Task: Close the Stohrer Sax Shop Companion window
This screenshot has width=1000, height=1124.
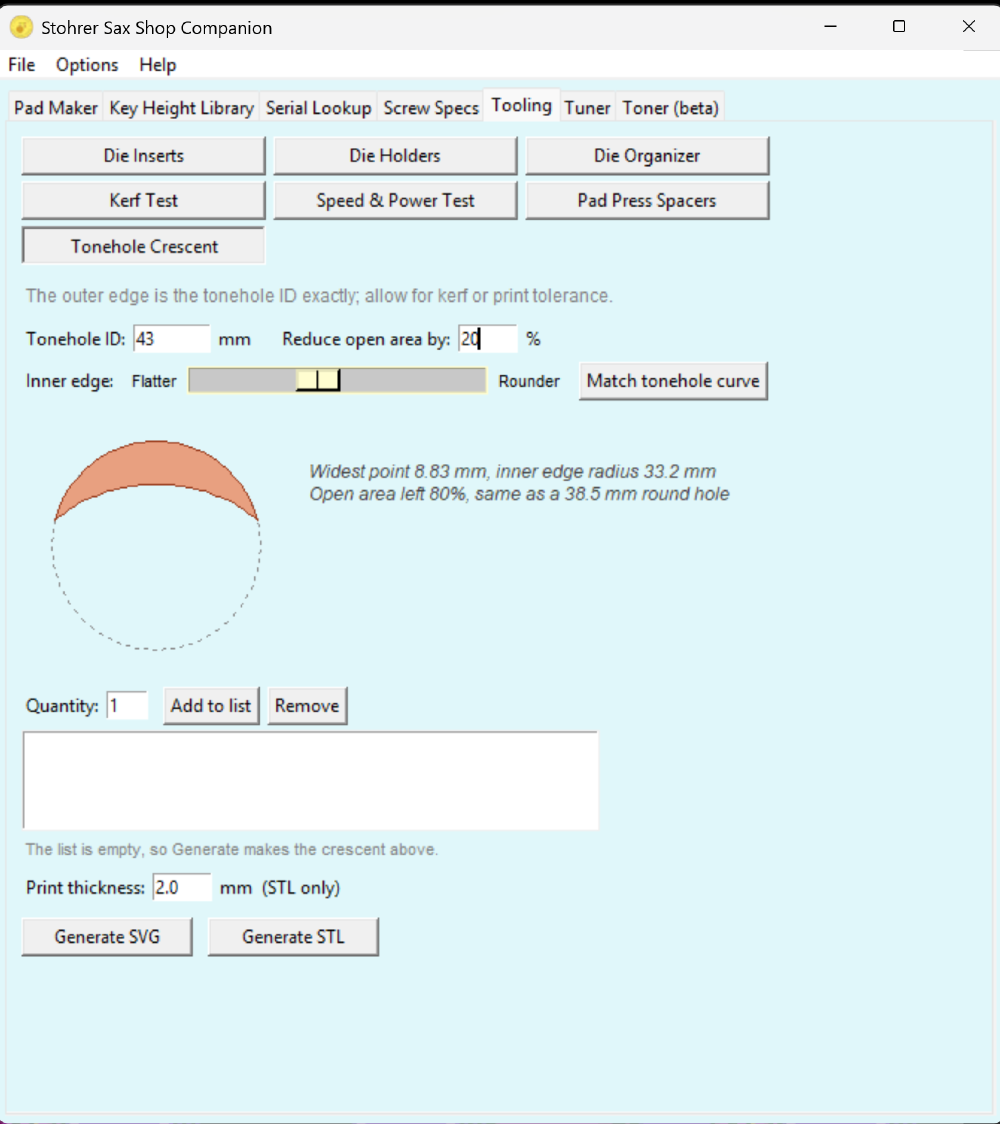Action: coord(968,27)
